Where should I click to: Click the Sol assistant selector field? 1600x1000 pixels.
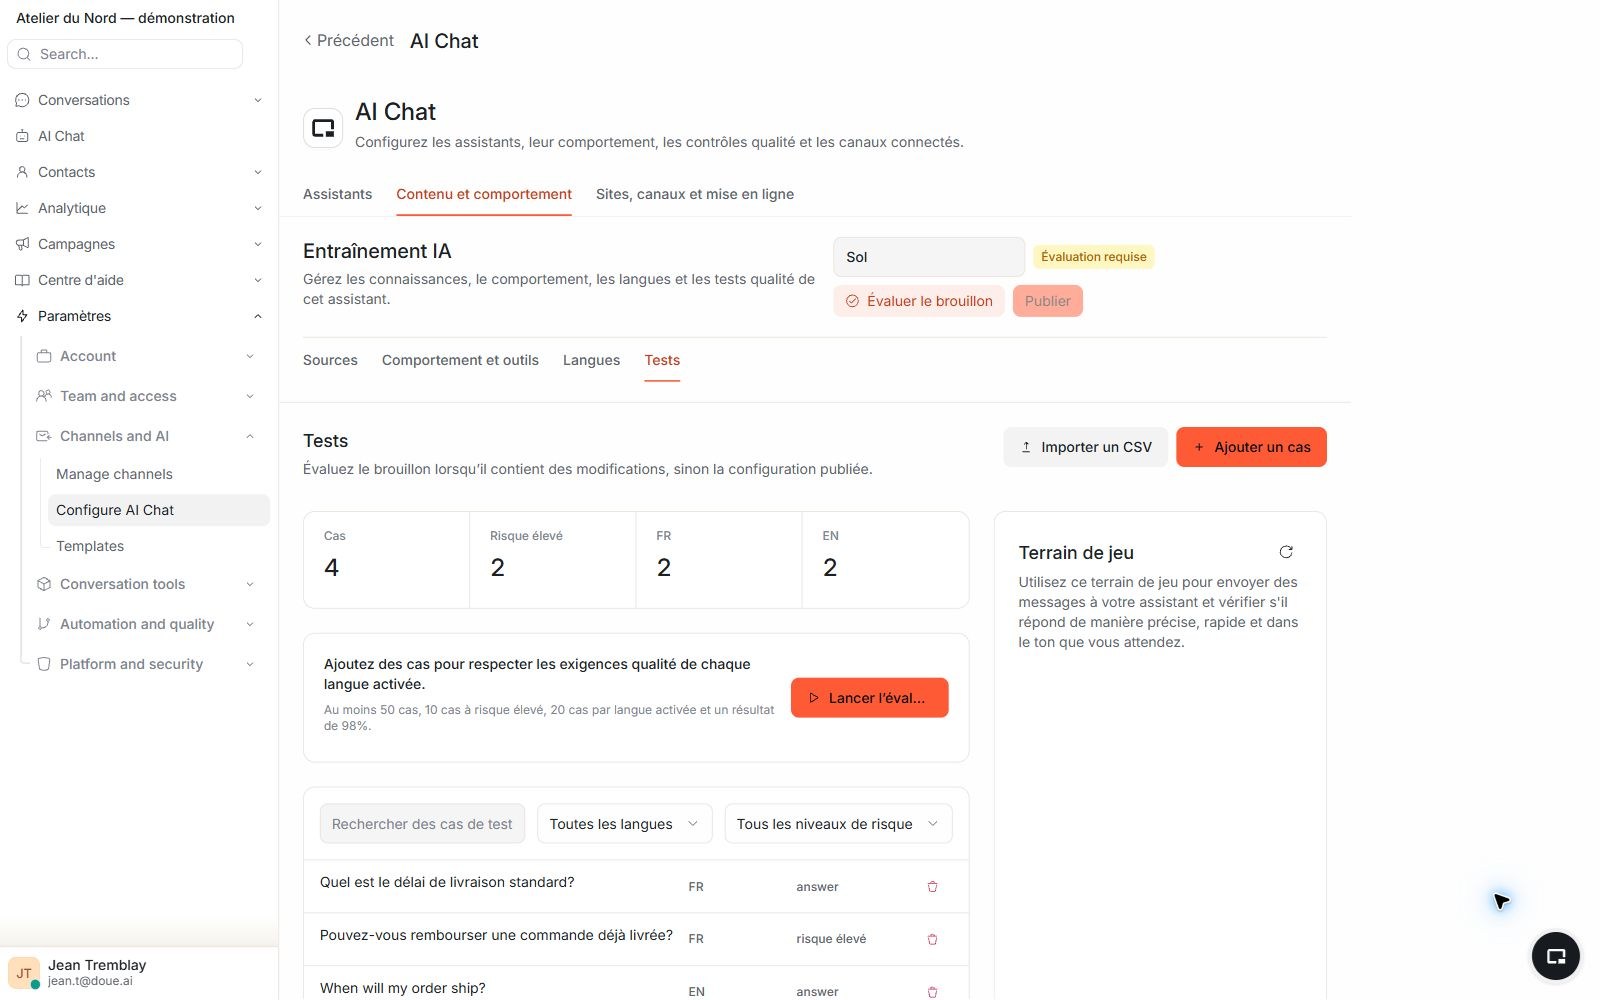click(929, 257)
